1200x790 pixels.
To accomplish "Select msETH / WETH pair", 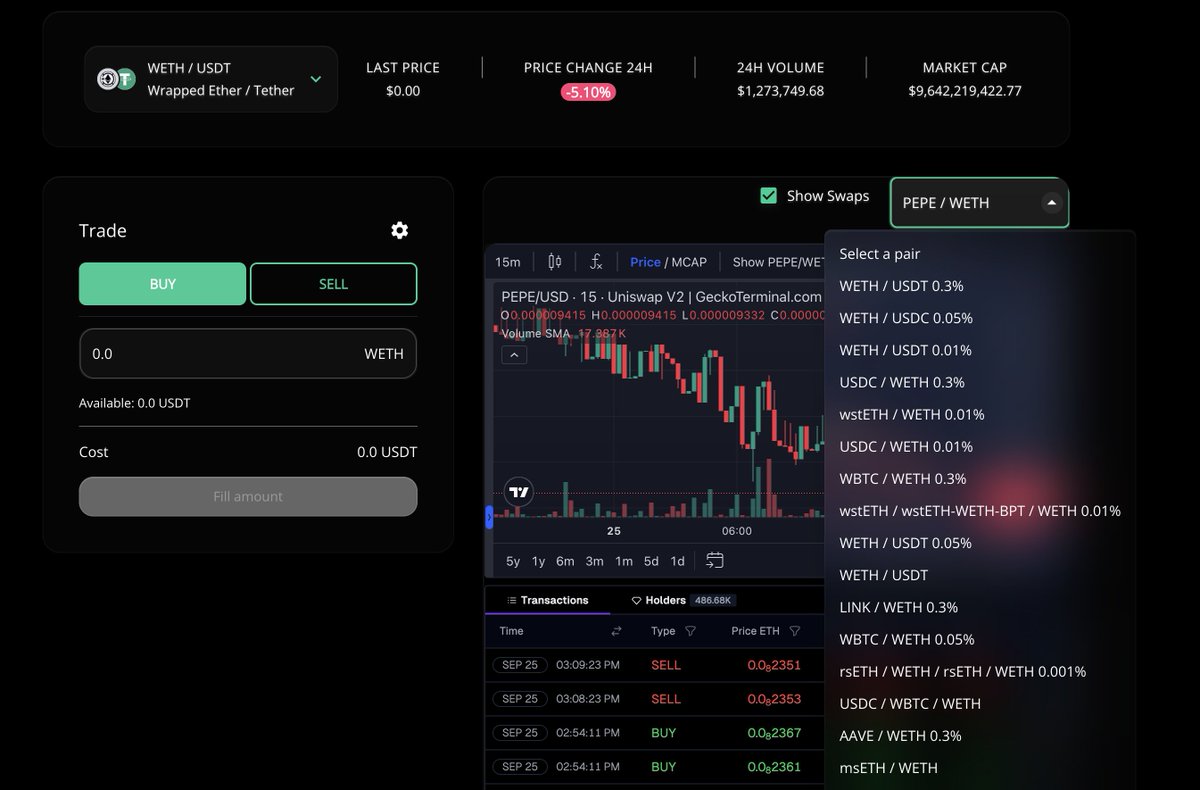I will click(889, 768).
